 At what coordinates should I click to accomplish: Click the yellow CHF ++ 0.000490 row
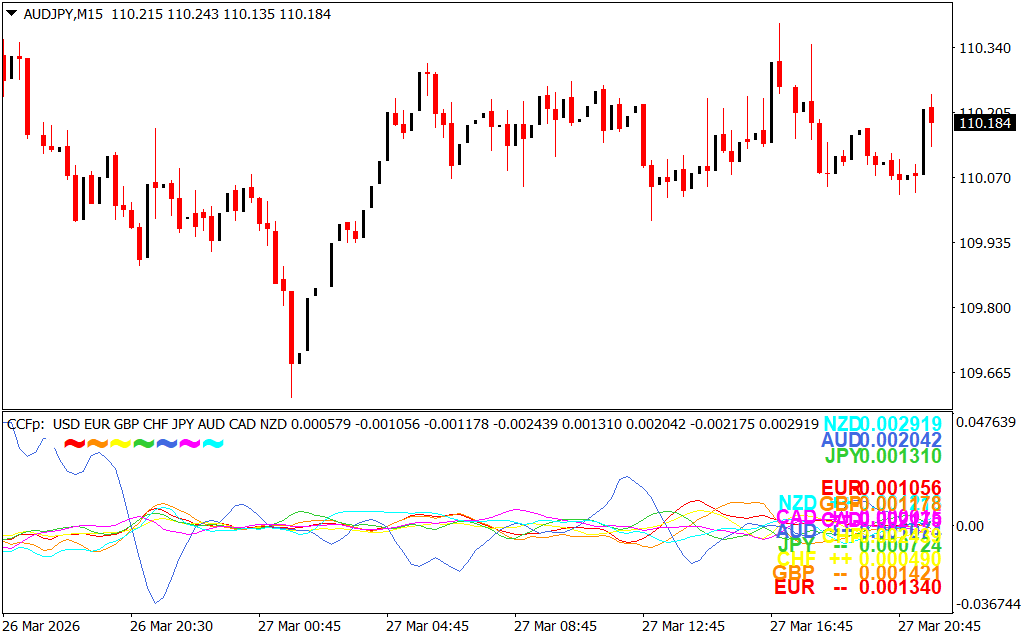tap(857, 558)
